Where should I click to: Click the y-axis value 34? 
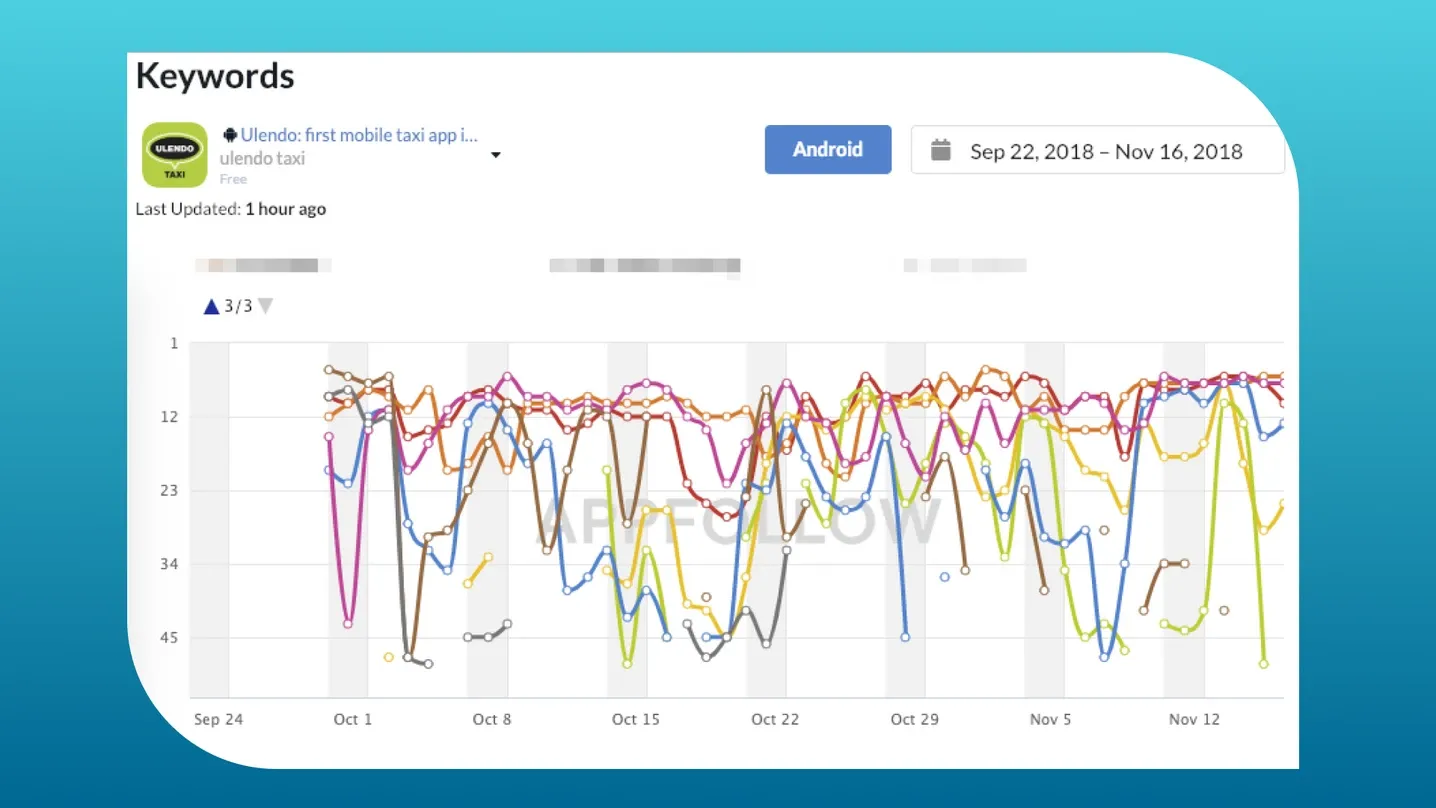(172, 564)
